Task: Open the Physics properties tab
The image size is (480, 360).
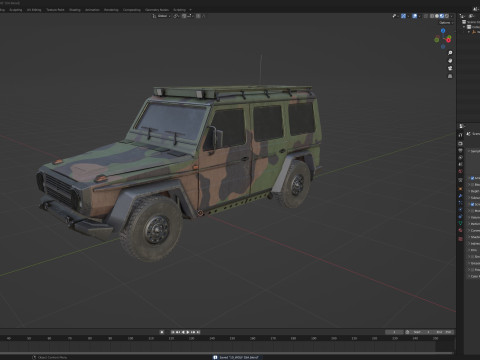Action: pos(460,209)
